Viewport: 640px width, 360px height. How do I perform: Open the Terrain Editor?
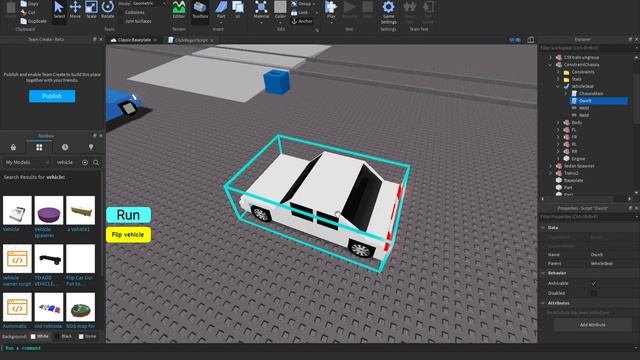(179, 10)
